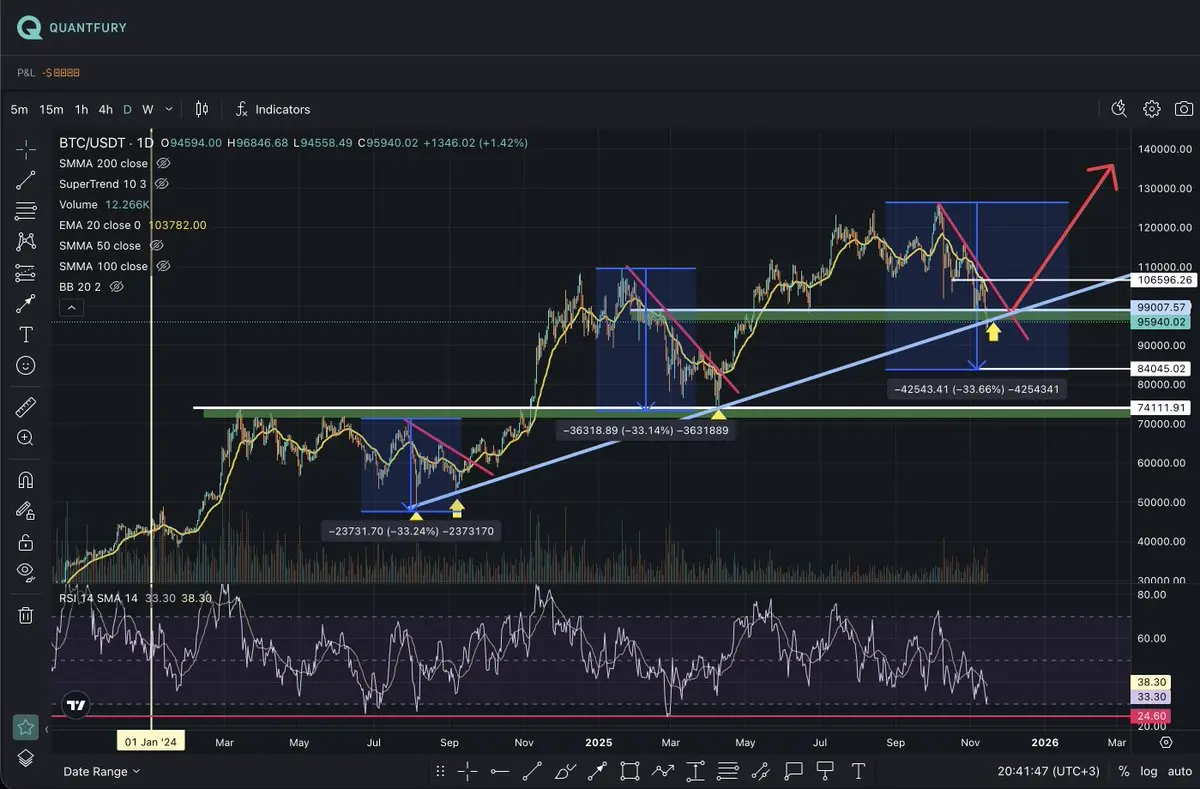
Task: Select the horizontal line tool in bottom toolbar
Action: click(x=500, y=771)
